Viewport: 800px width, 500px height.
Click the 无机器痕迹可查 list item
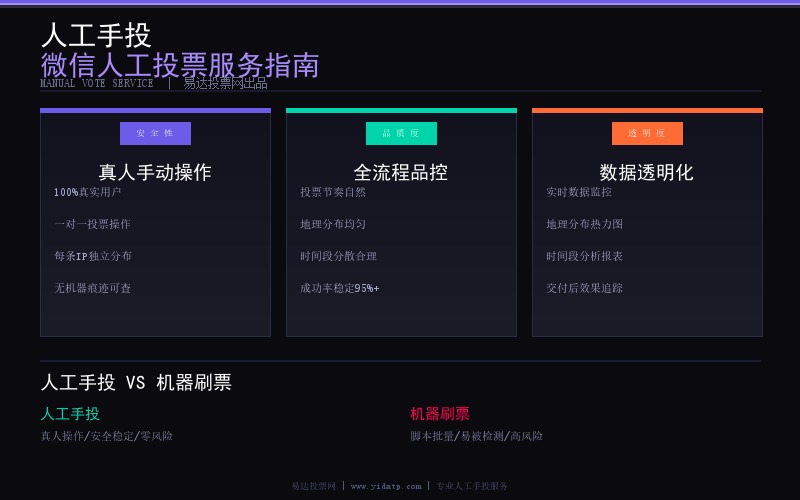[92, 288]
